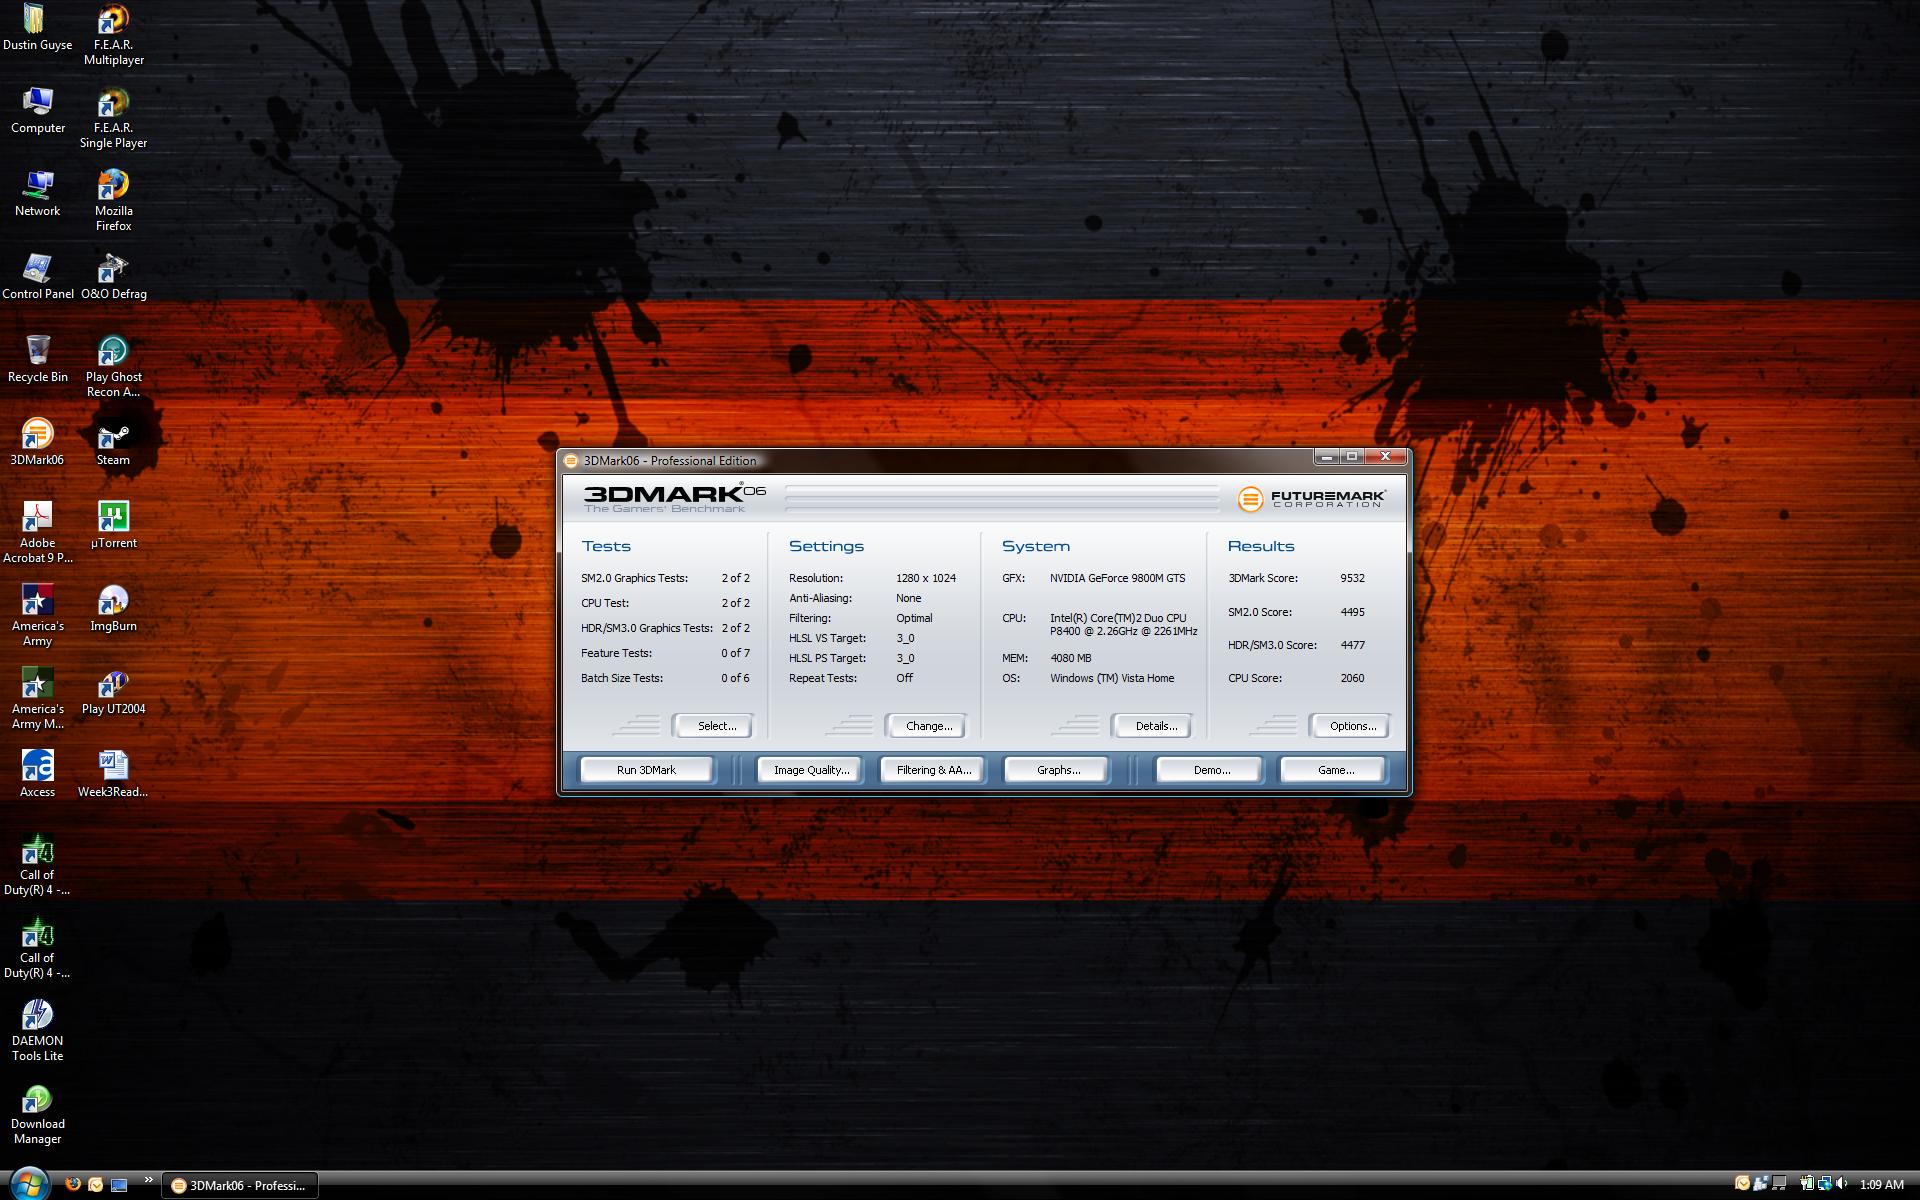1920x1200 pixels.
Task: Expand the quick launch overflow chevron
Action: (x=149, y=1180)
